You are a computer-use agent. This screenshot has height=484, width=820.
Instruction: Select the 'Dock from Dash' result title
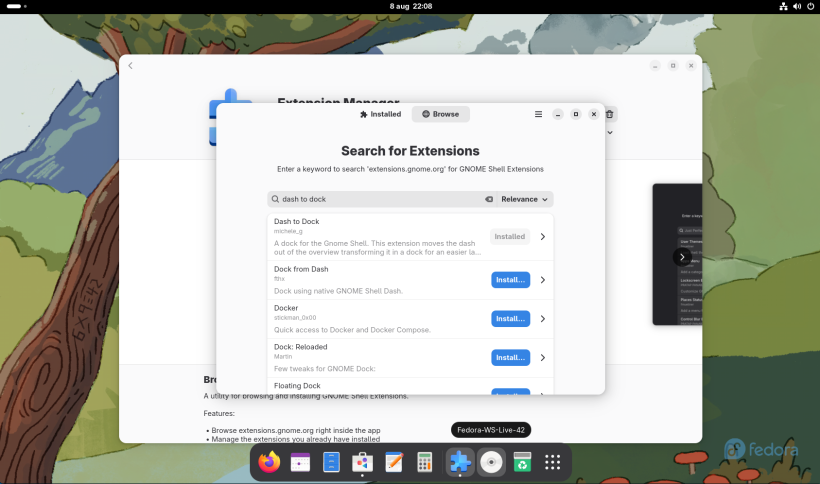coord(301,269)
